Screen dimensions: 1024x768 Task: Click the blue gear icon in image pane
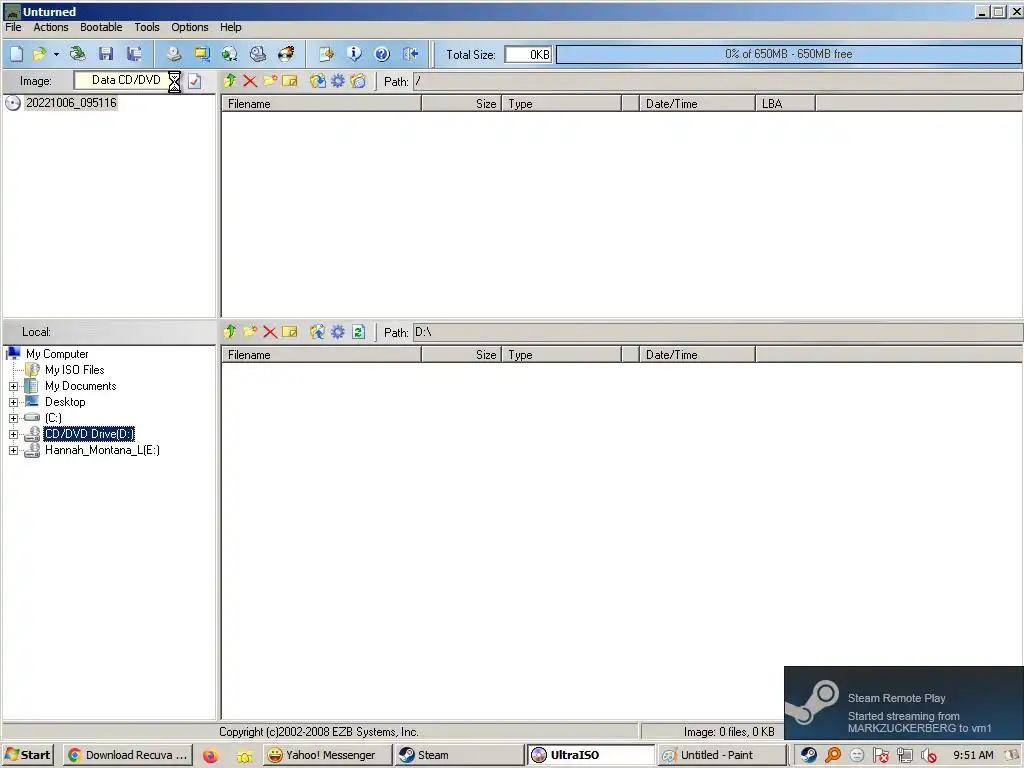coord(338,81)
